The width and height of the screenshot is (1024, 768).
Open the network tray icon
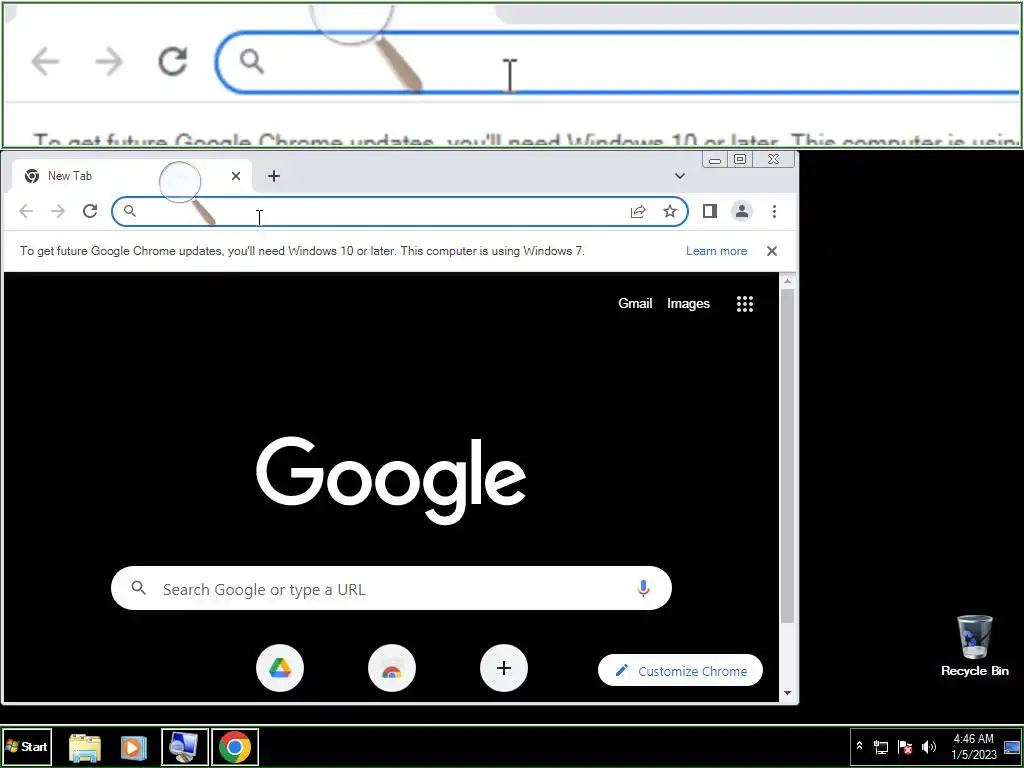[x=881, y=747]
